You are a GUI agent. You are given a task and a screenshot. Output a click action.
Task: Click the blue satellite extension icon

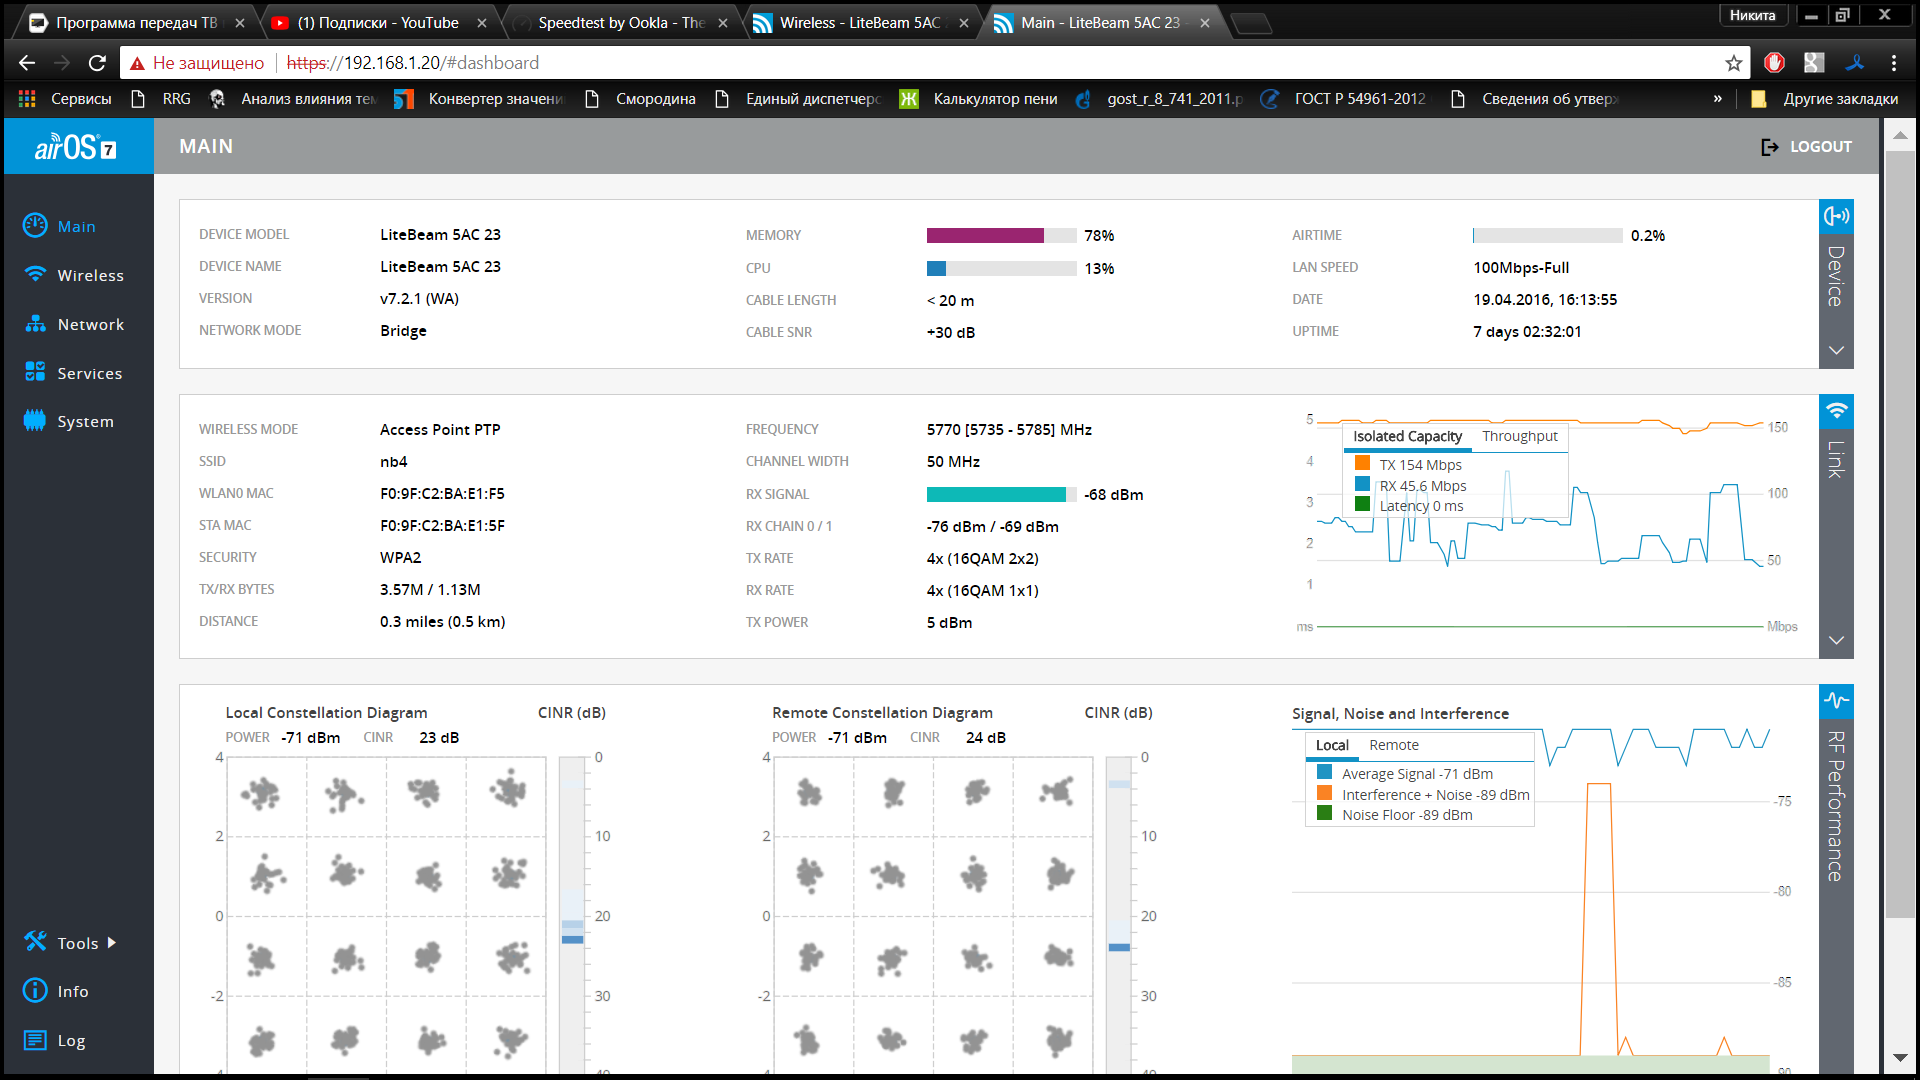coord(1855,62)
